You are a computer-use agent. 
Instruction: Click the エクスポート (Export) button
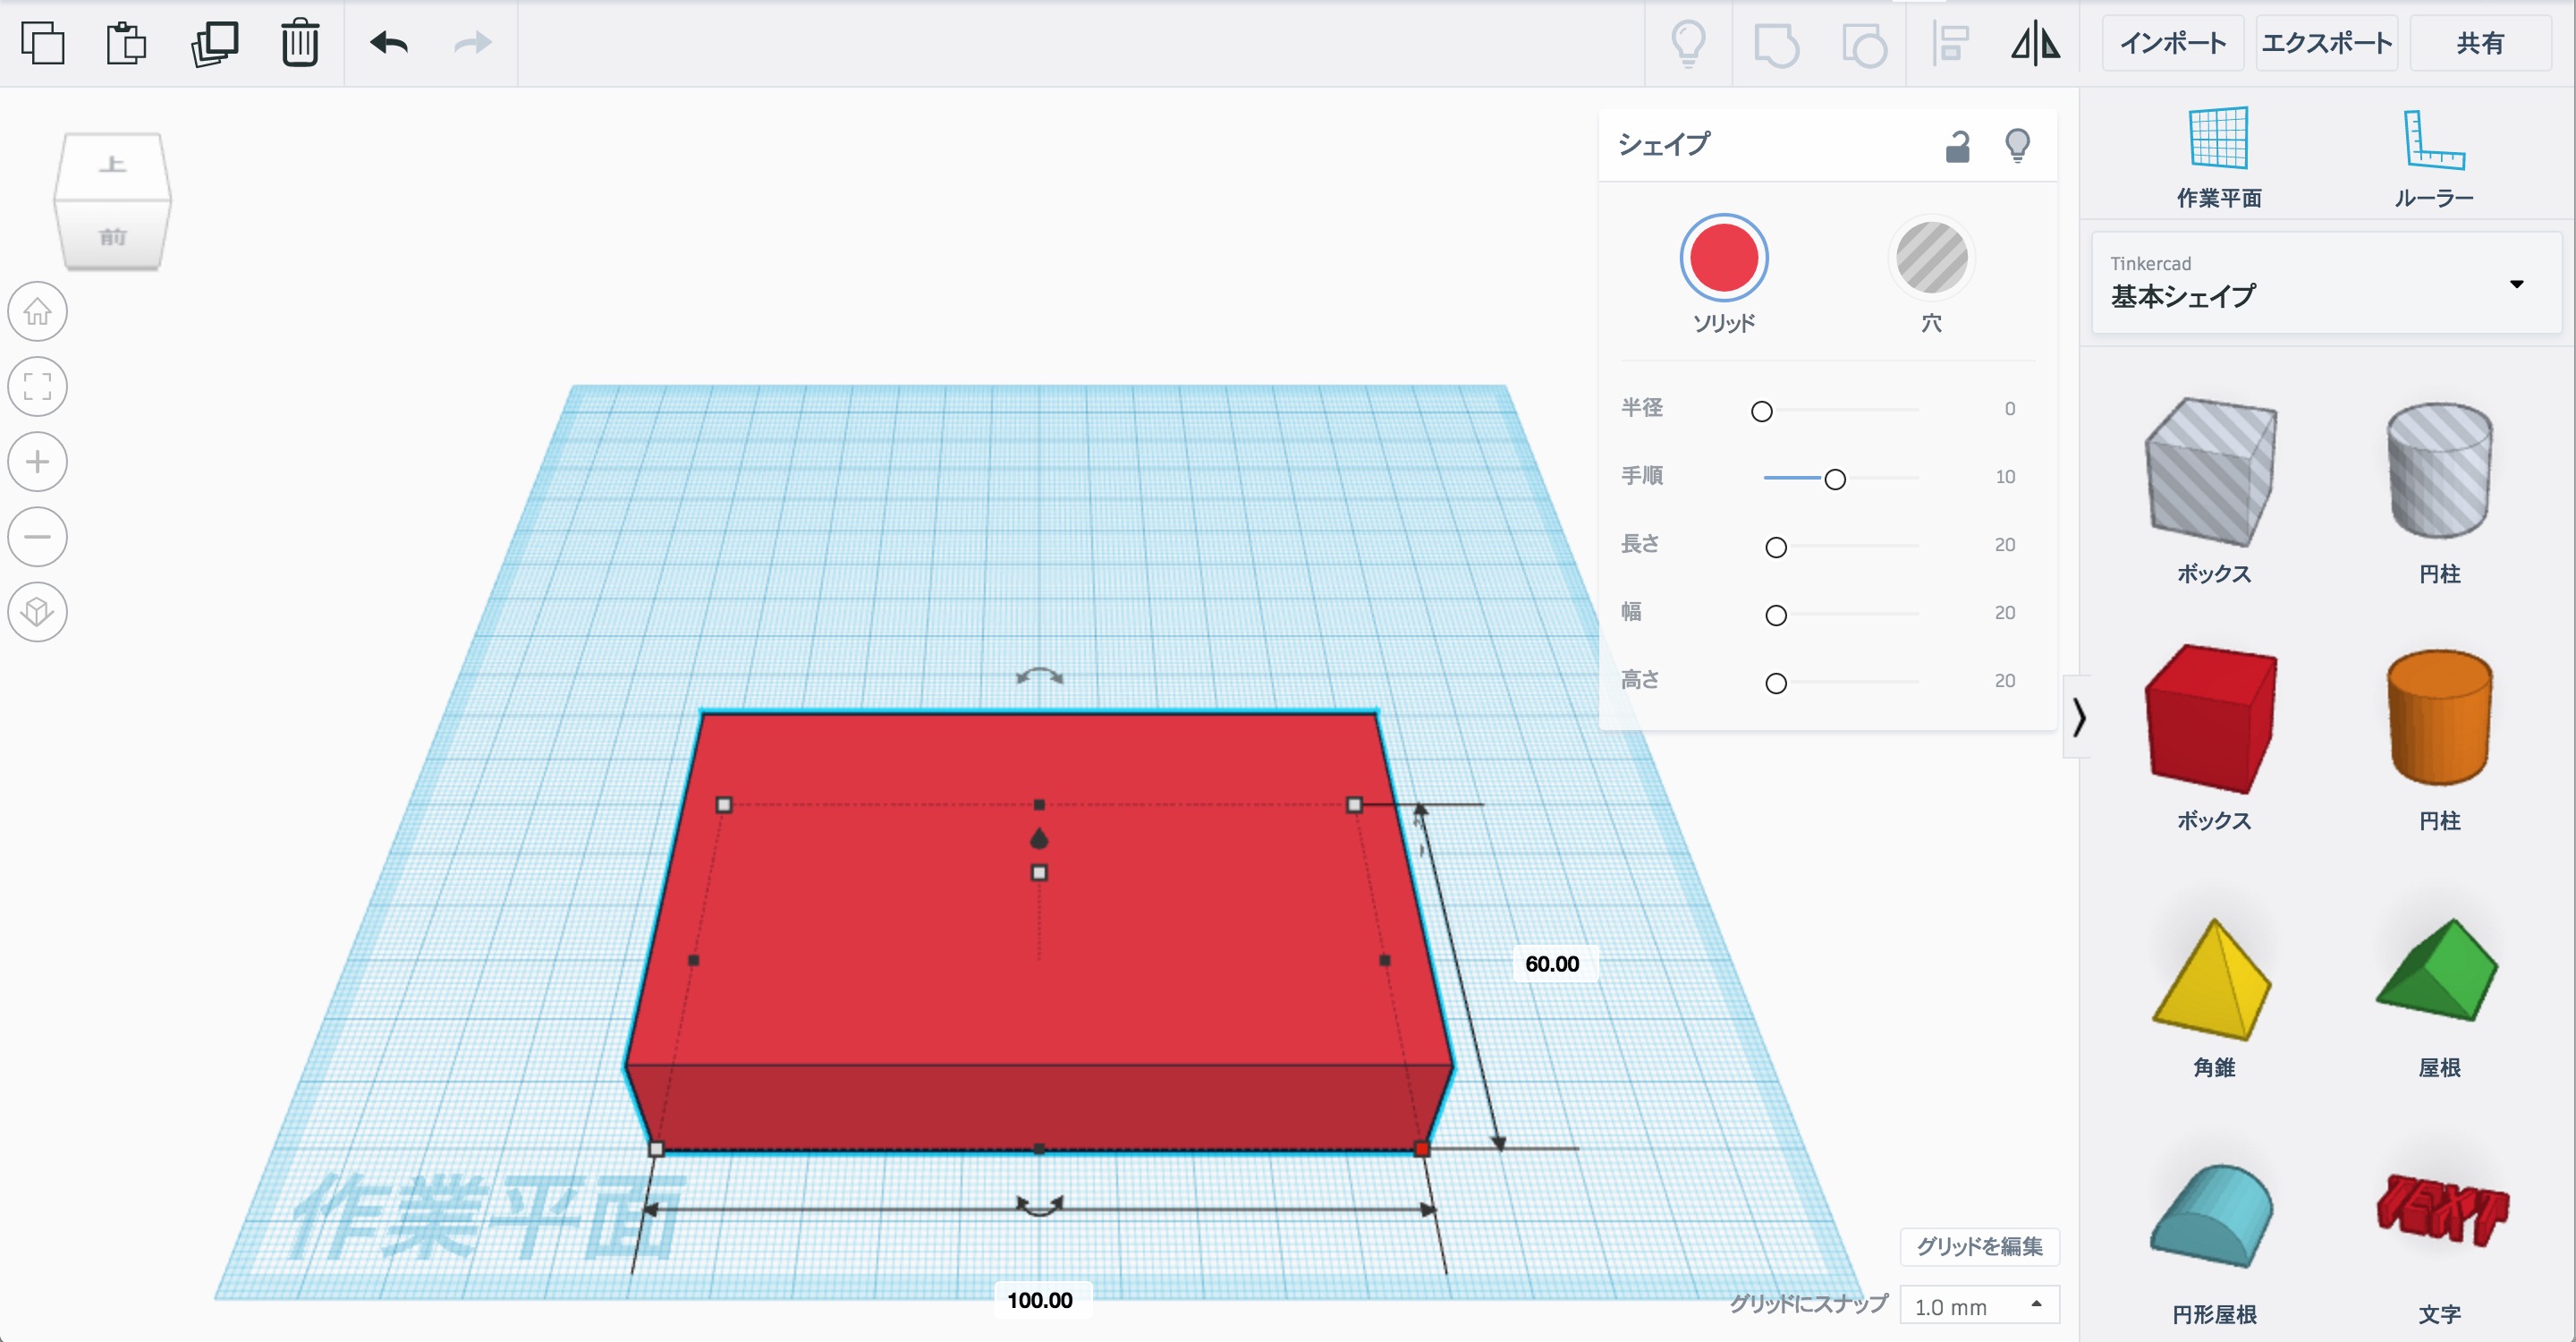[x=2326, y=43]
